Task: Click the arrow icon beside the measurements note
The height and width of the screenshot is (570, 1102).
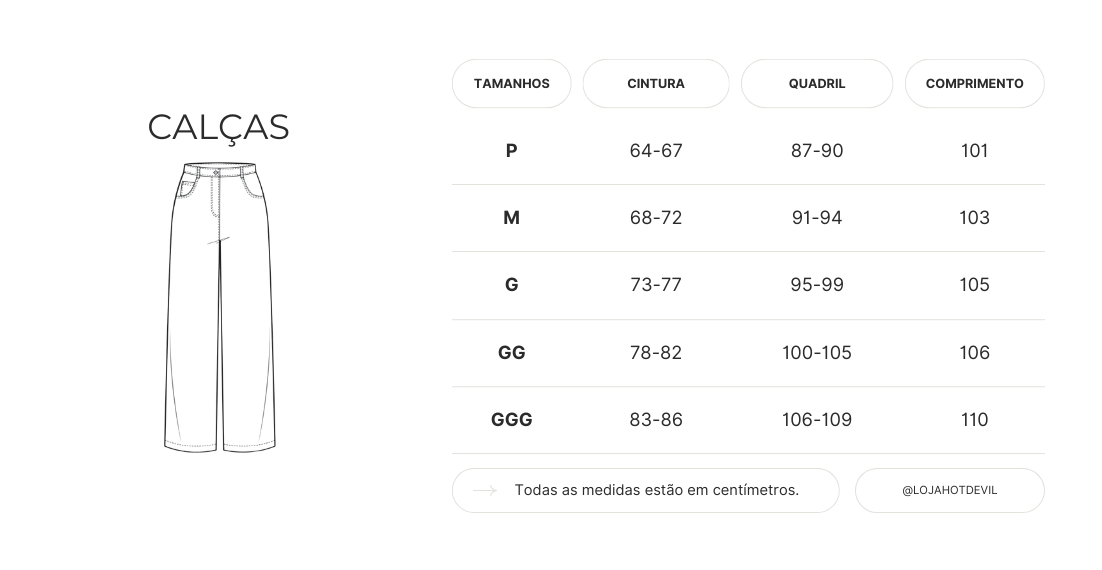Action: 485,491
